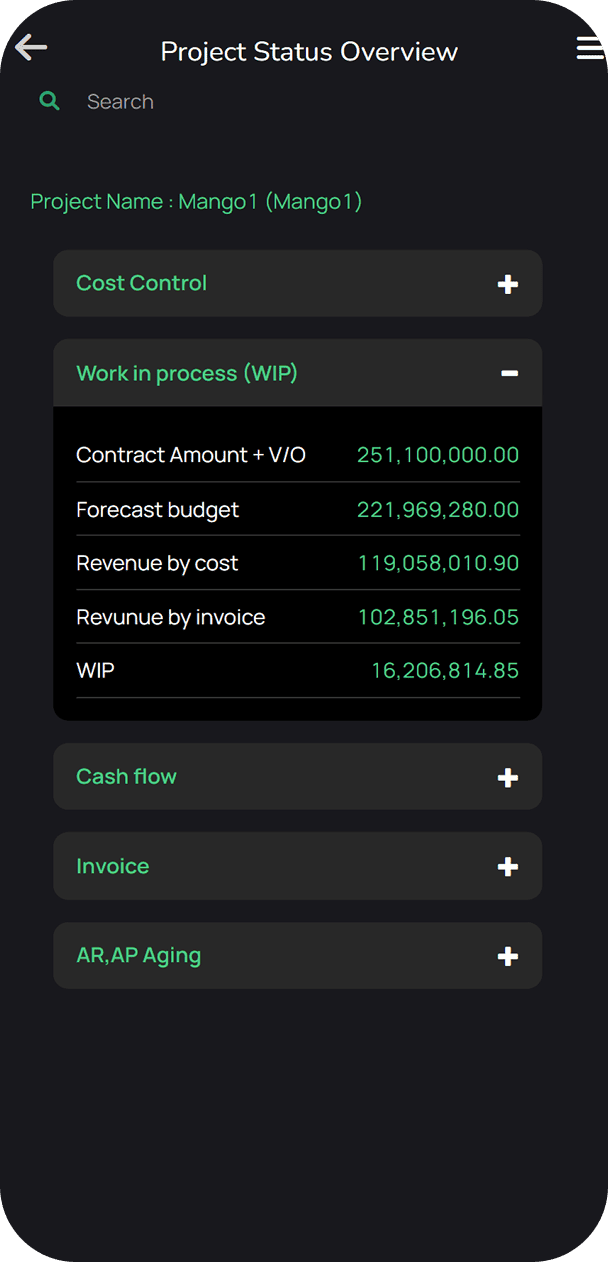The height and width of the screenshot is (1262, 608).
Task: Click the Project Name Mango1 label
Action: (196, 202)
